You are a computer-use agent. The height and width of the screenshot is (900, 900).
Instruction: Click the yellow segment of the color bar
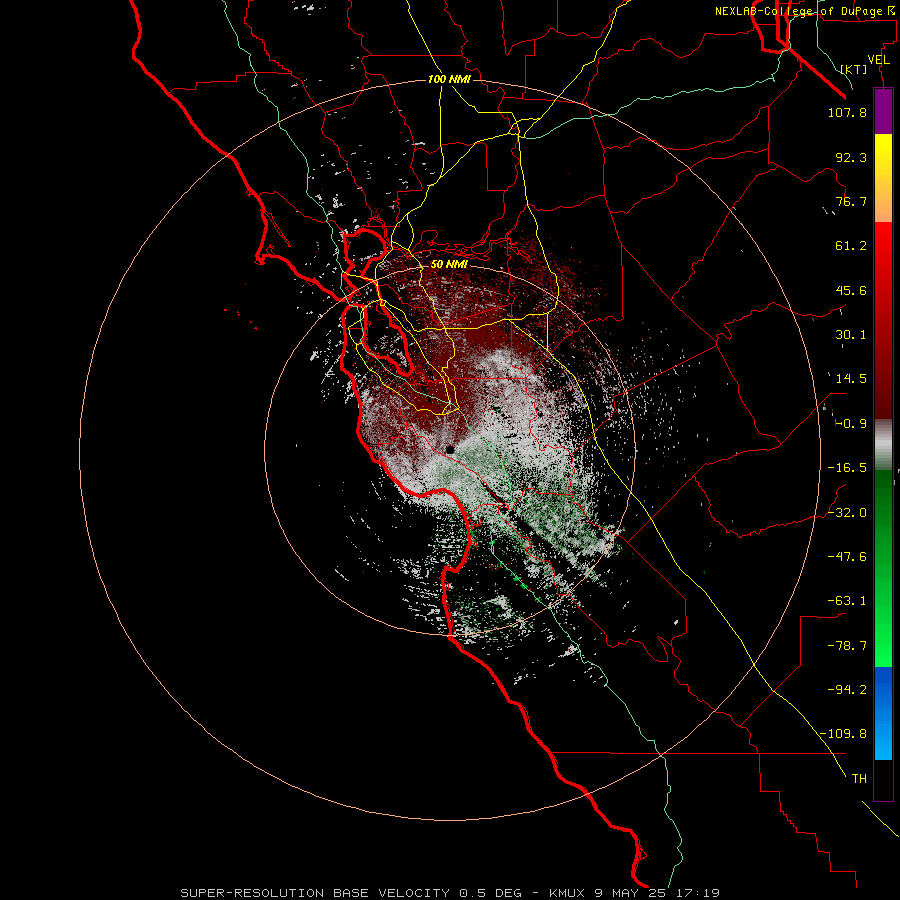(883, 178)
